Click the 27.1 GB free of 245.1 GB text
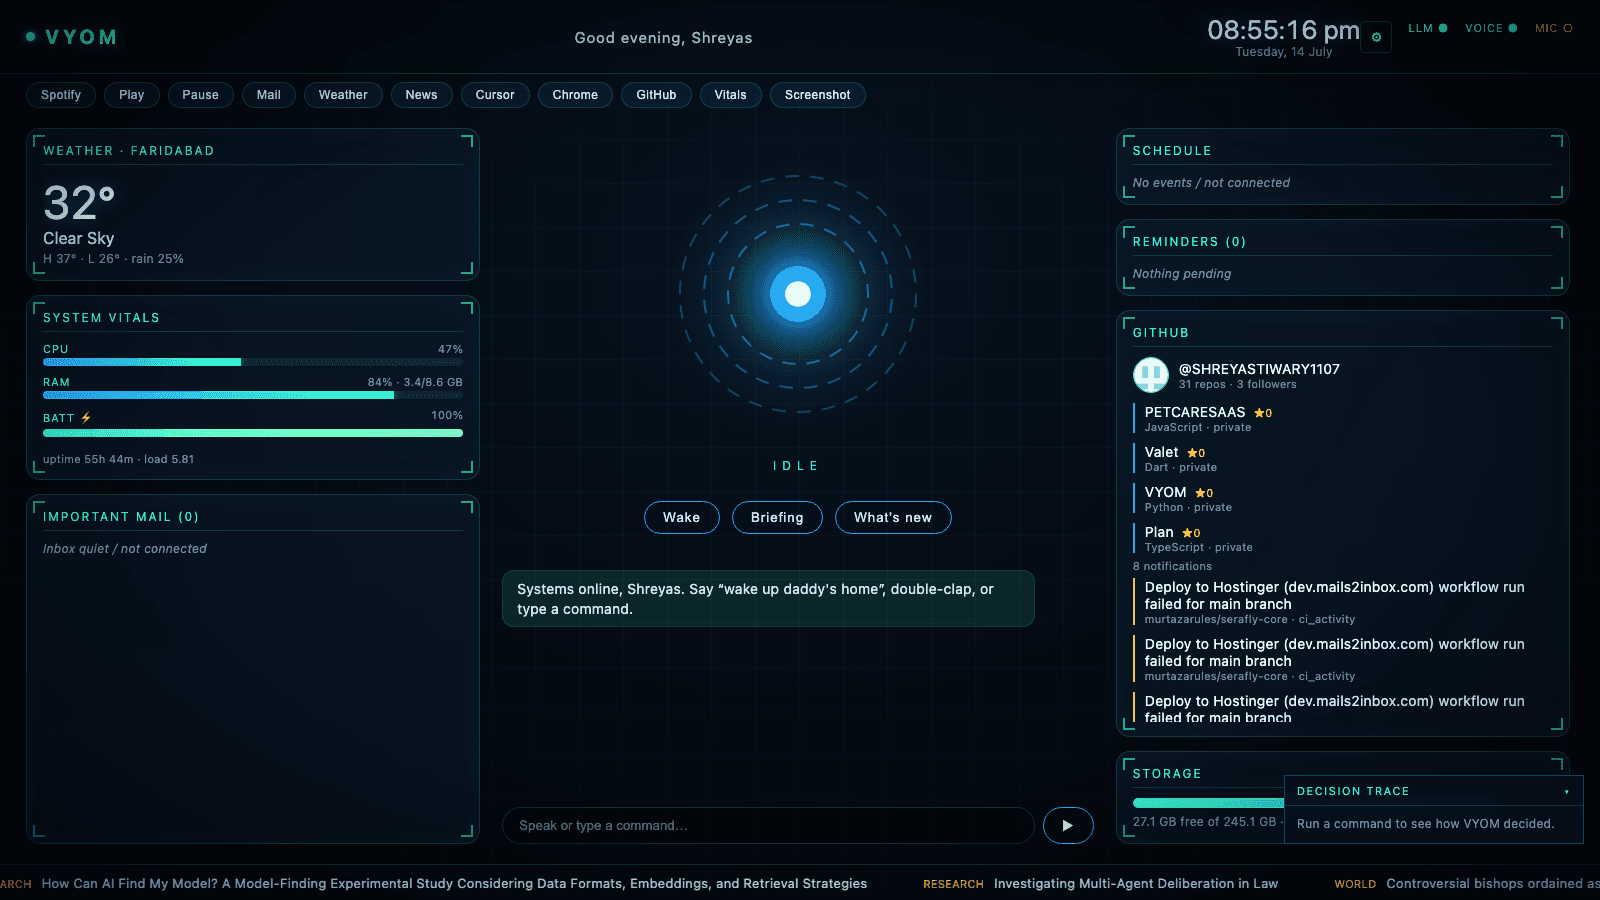This screenshot has height=900, width=1600. [x=1204, y=822]
